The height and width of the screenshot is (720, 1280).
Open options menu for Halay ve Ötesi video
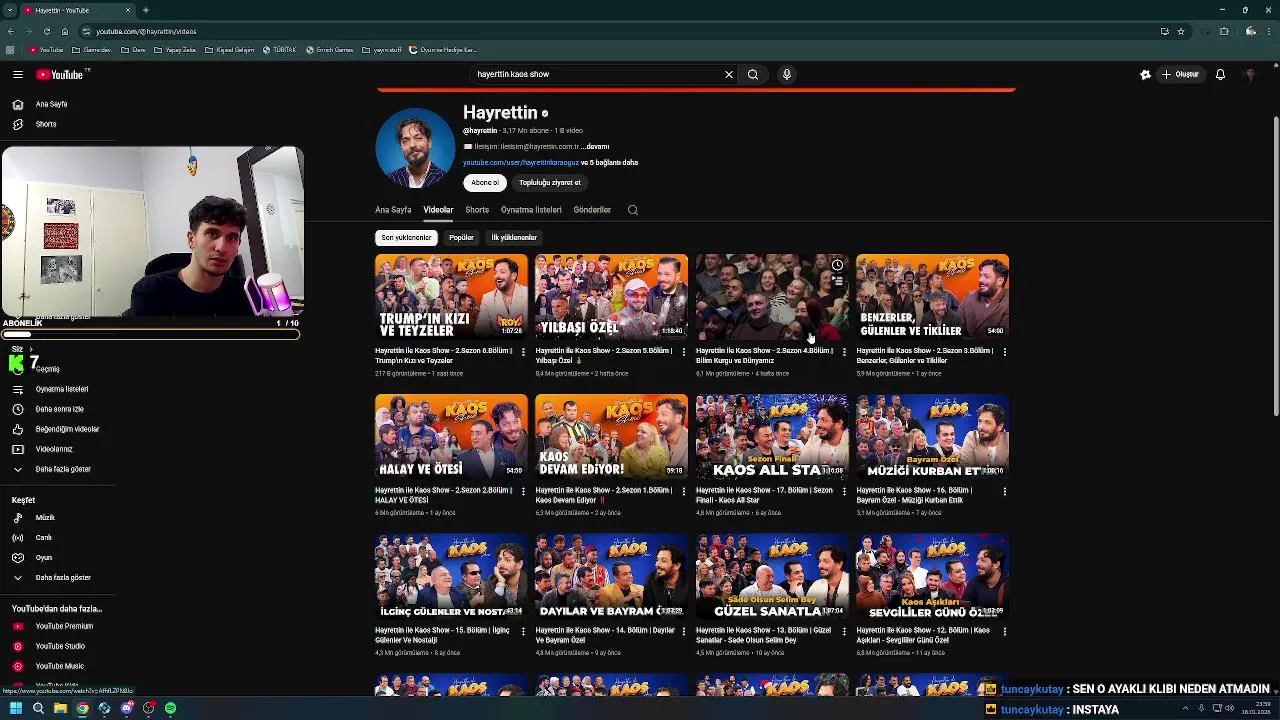pyautogui.click(x=523, y=491)
